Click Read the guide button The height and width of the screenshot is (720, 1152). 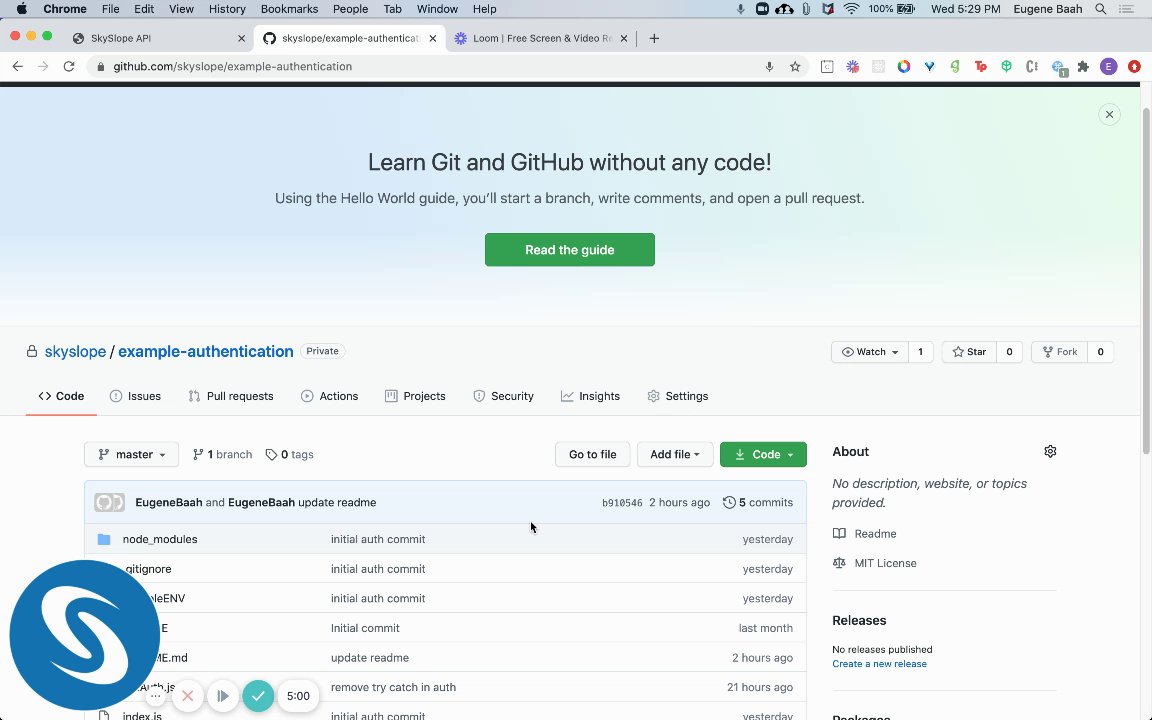coord(569,250)
